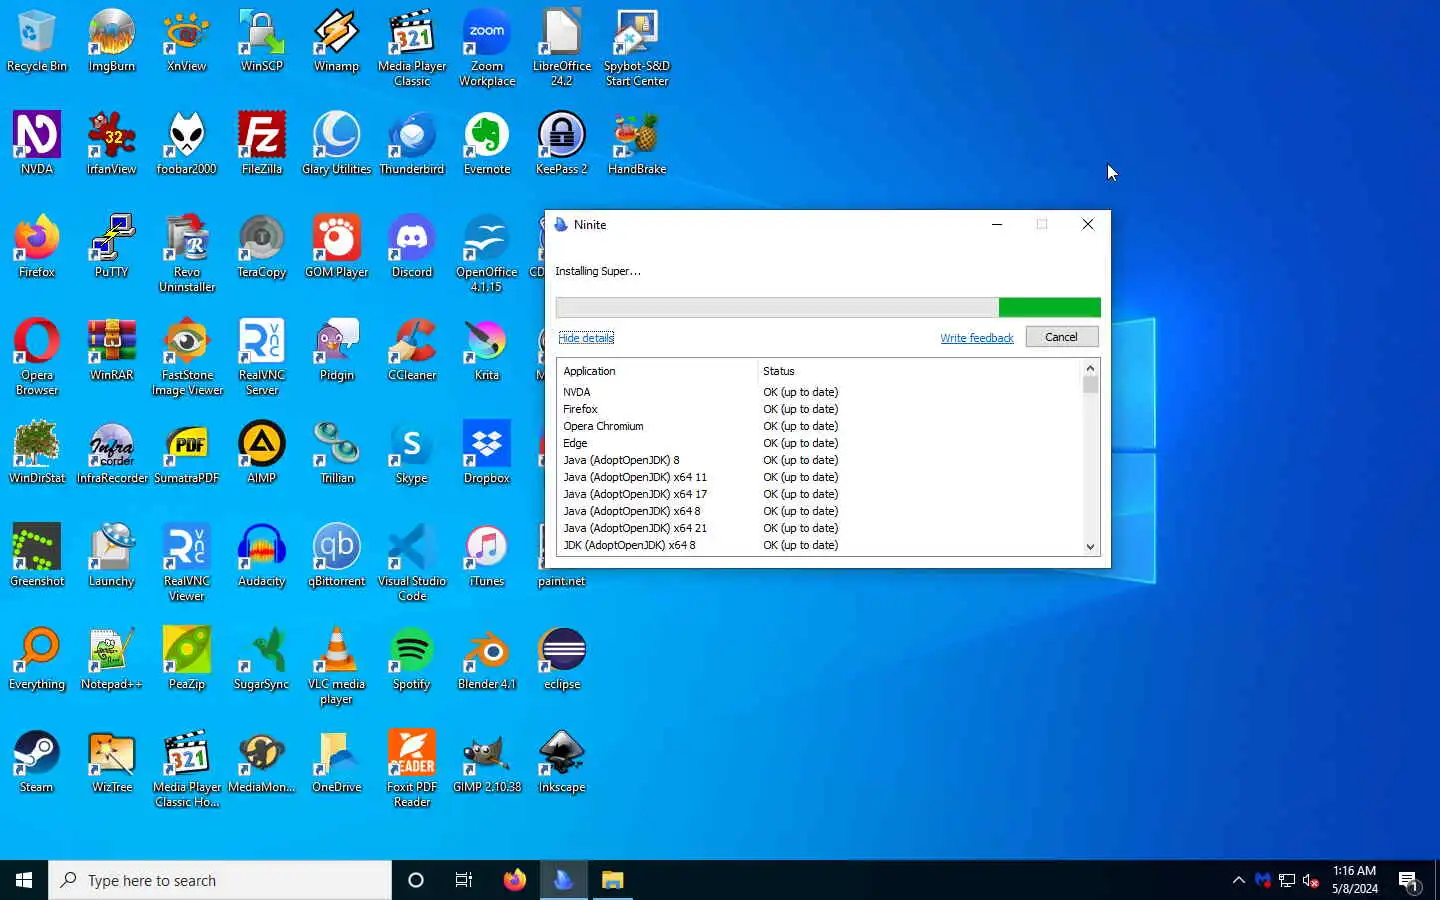
Task: Select the foobar2000 desktop icon
Action: [187, 143]
